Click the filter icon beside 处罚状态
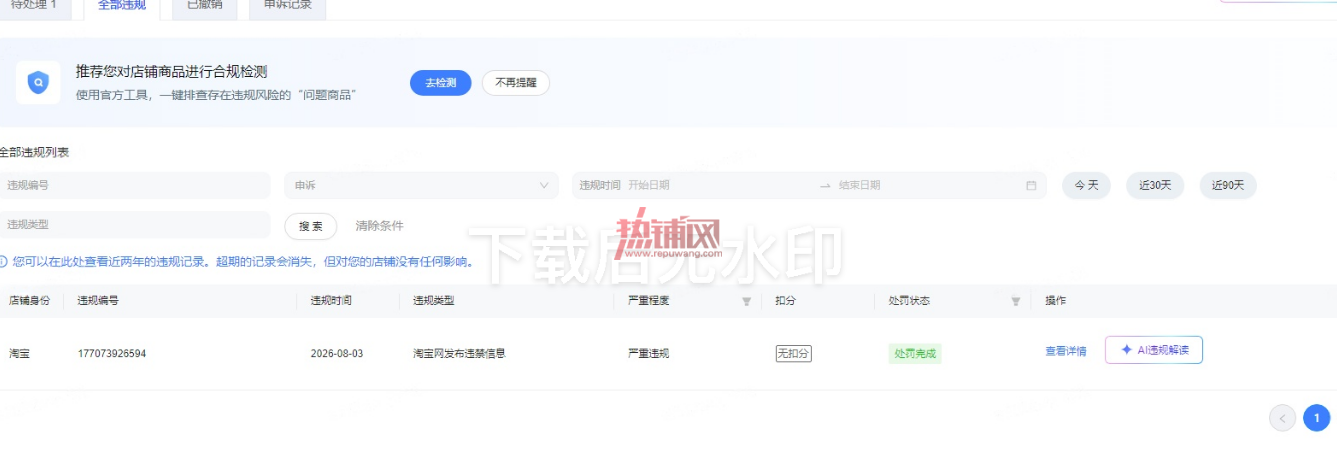The width and height of the screenshot is (1337, 468). 1016,301
